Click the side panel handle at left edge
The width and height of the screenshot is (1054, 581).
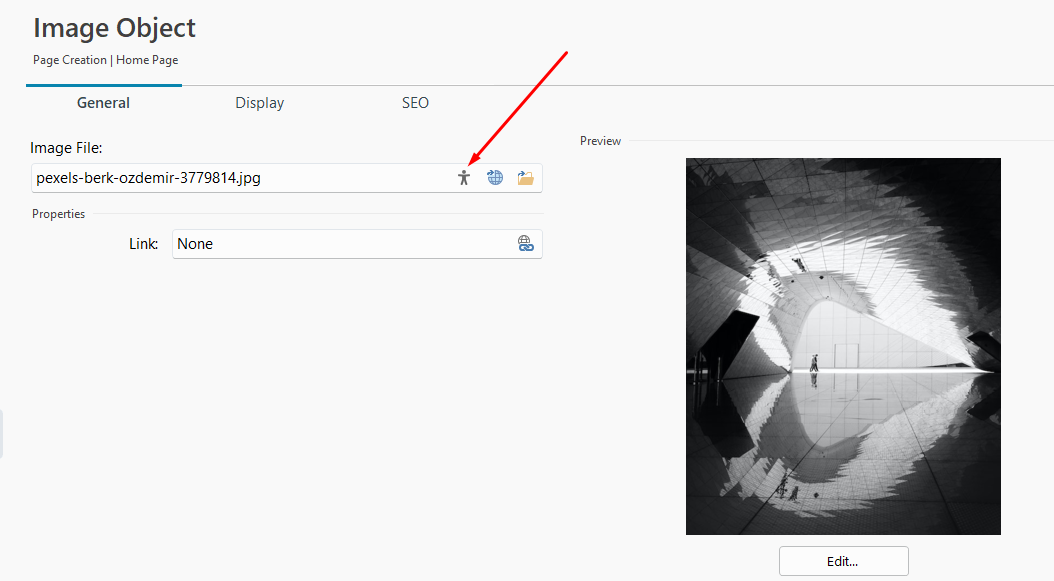click(1, 434)
